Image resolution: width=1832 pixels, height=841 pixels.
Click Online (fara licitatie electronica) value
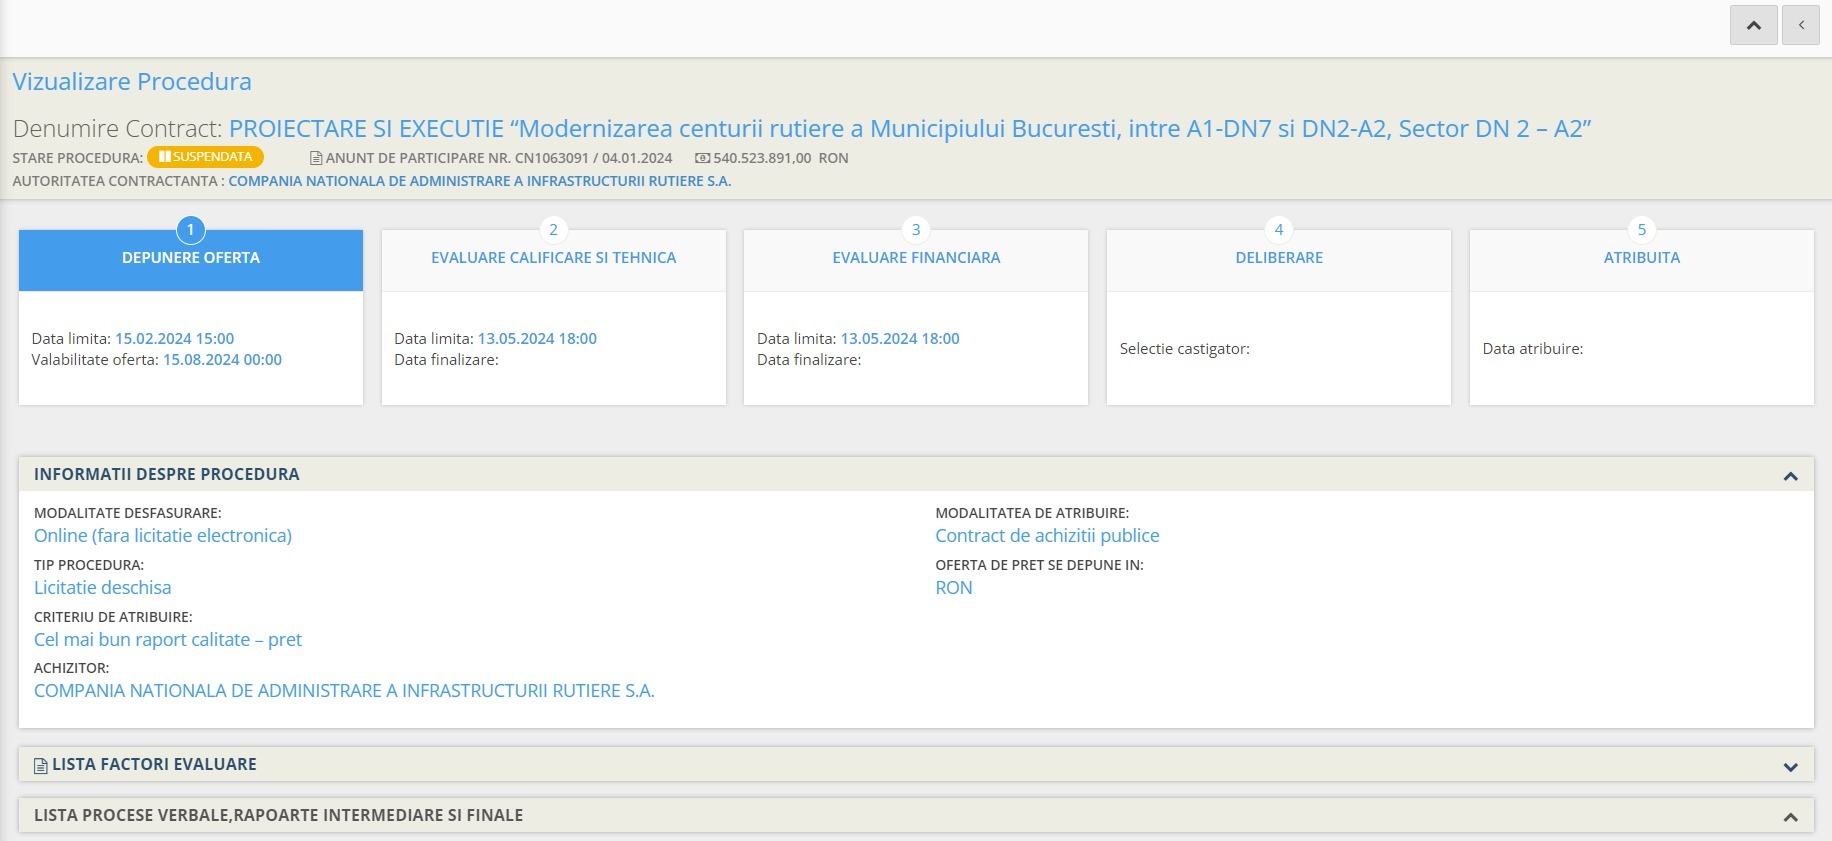pos(163,536)
